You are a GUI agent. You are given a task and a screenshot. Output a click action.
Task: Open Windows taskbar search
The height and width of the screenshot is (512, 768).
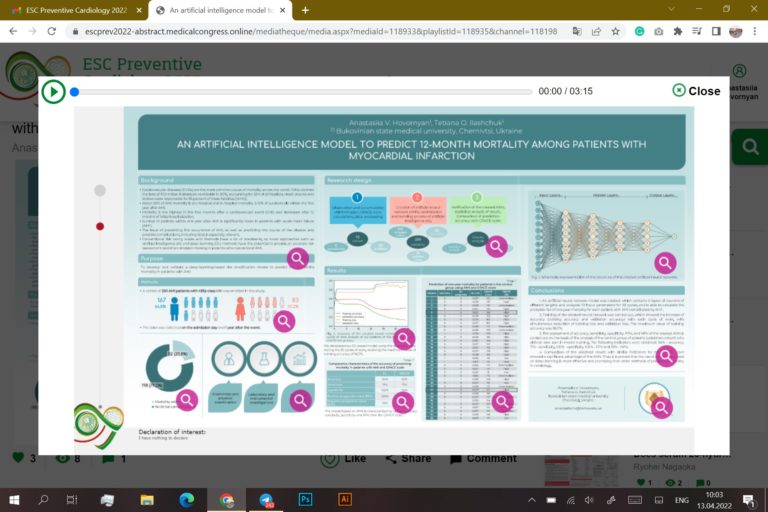[43, 500]
